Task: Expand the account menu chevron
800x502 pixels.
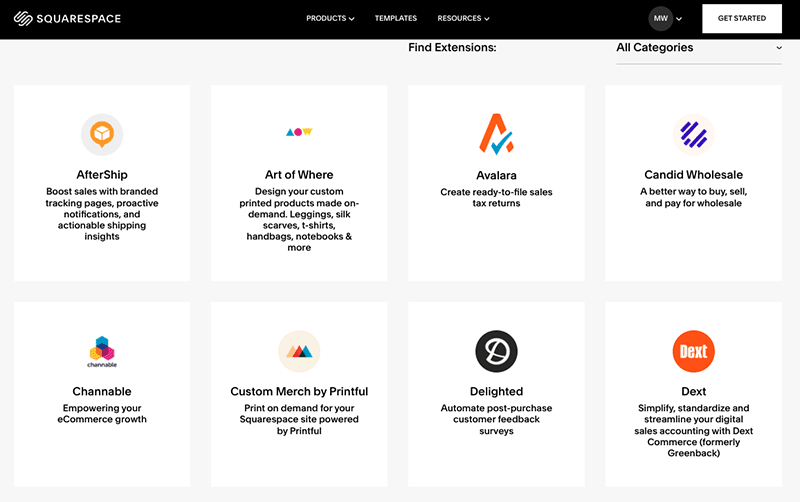Action: (x=679, y=19)
